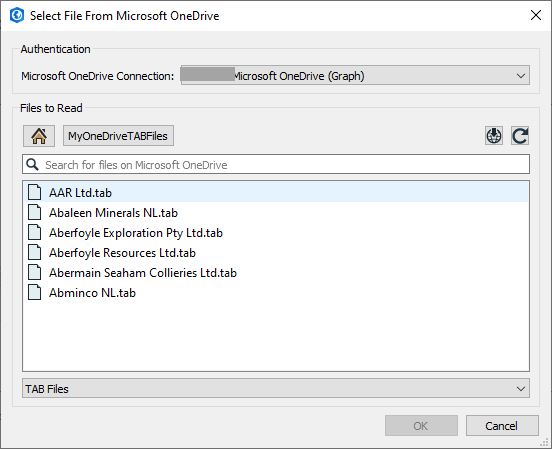Go to the OneDrive home folder
The width and height of the screenshot is (552, 449).
pos(39,136)
